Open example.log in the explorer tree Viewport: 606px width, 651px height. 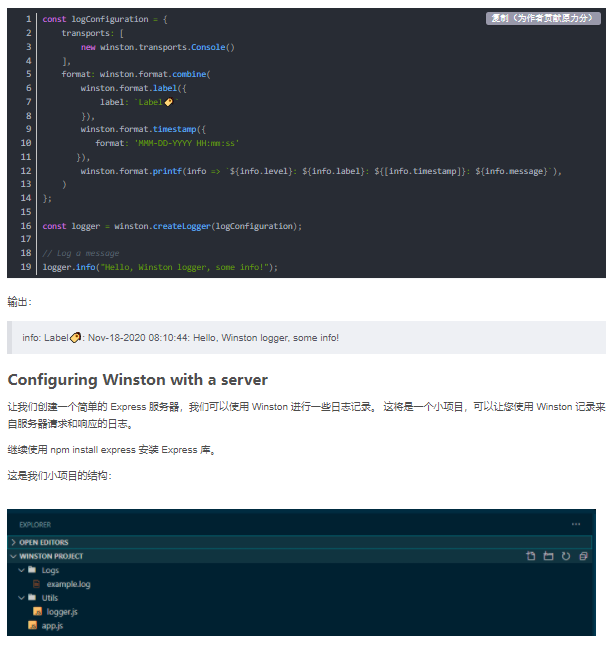click(x=68, y=584)
